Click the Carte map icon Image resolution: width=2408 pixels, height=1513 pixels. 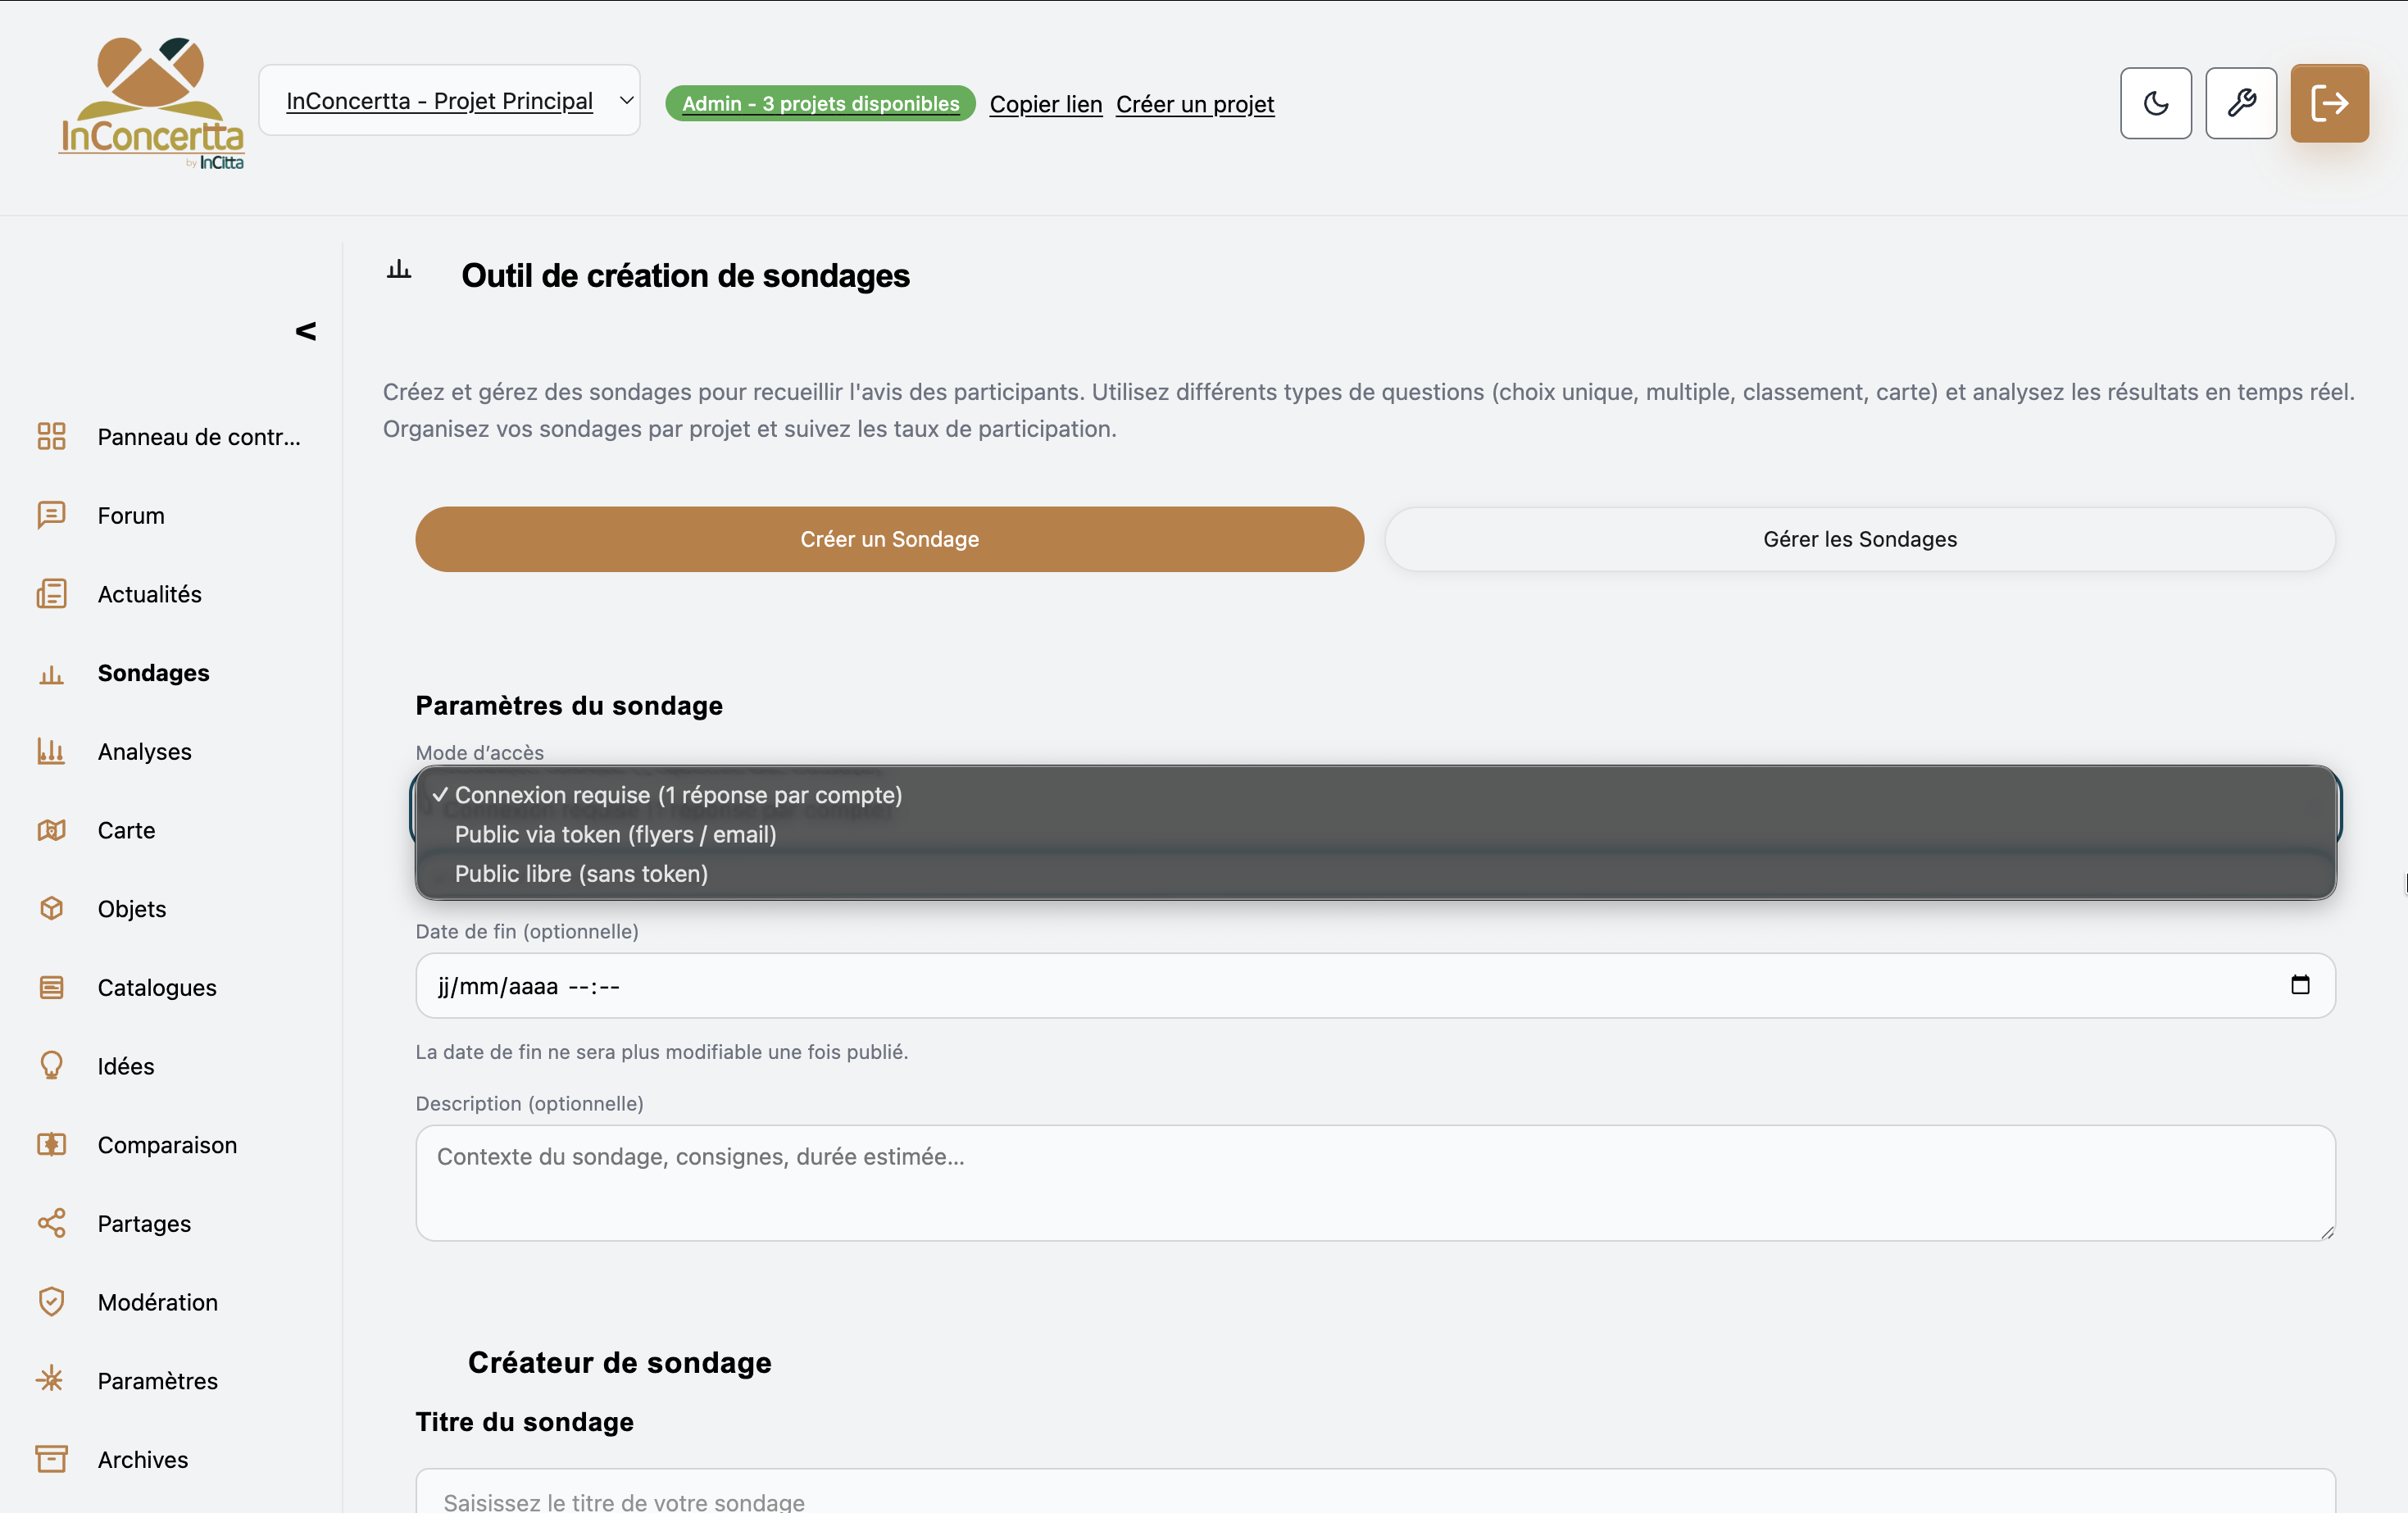(x=52, y=830)
